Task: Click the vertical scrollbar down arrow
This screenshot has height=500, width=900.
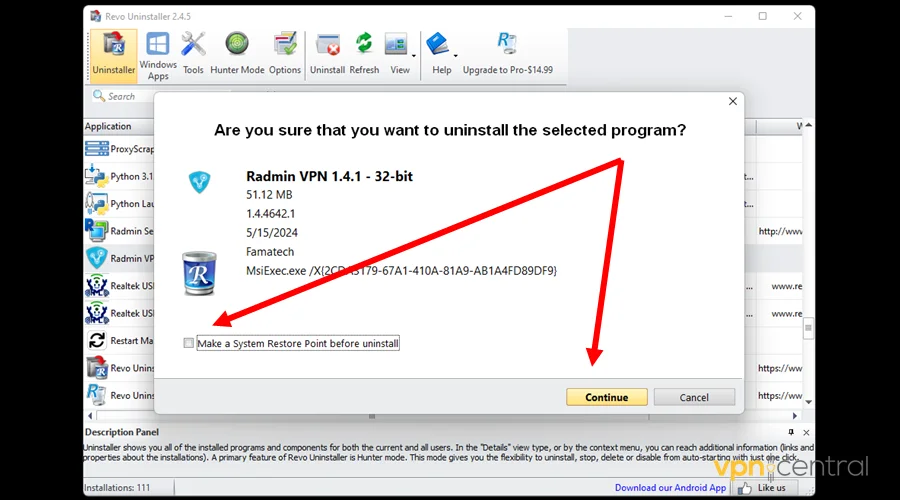Action: (808, 402)
